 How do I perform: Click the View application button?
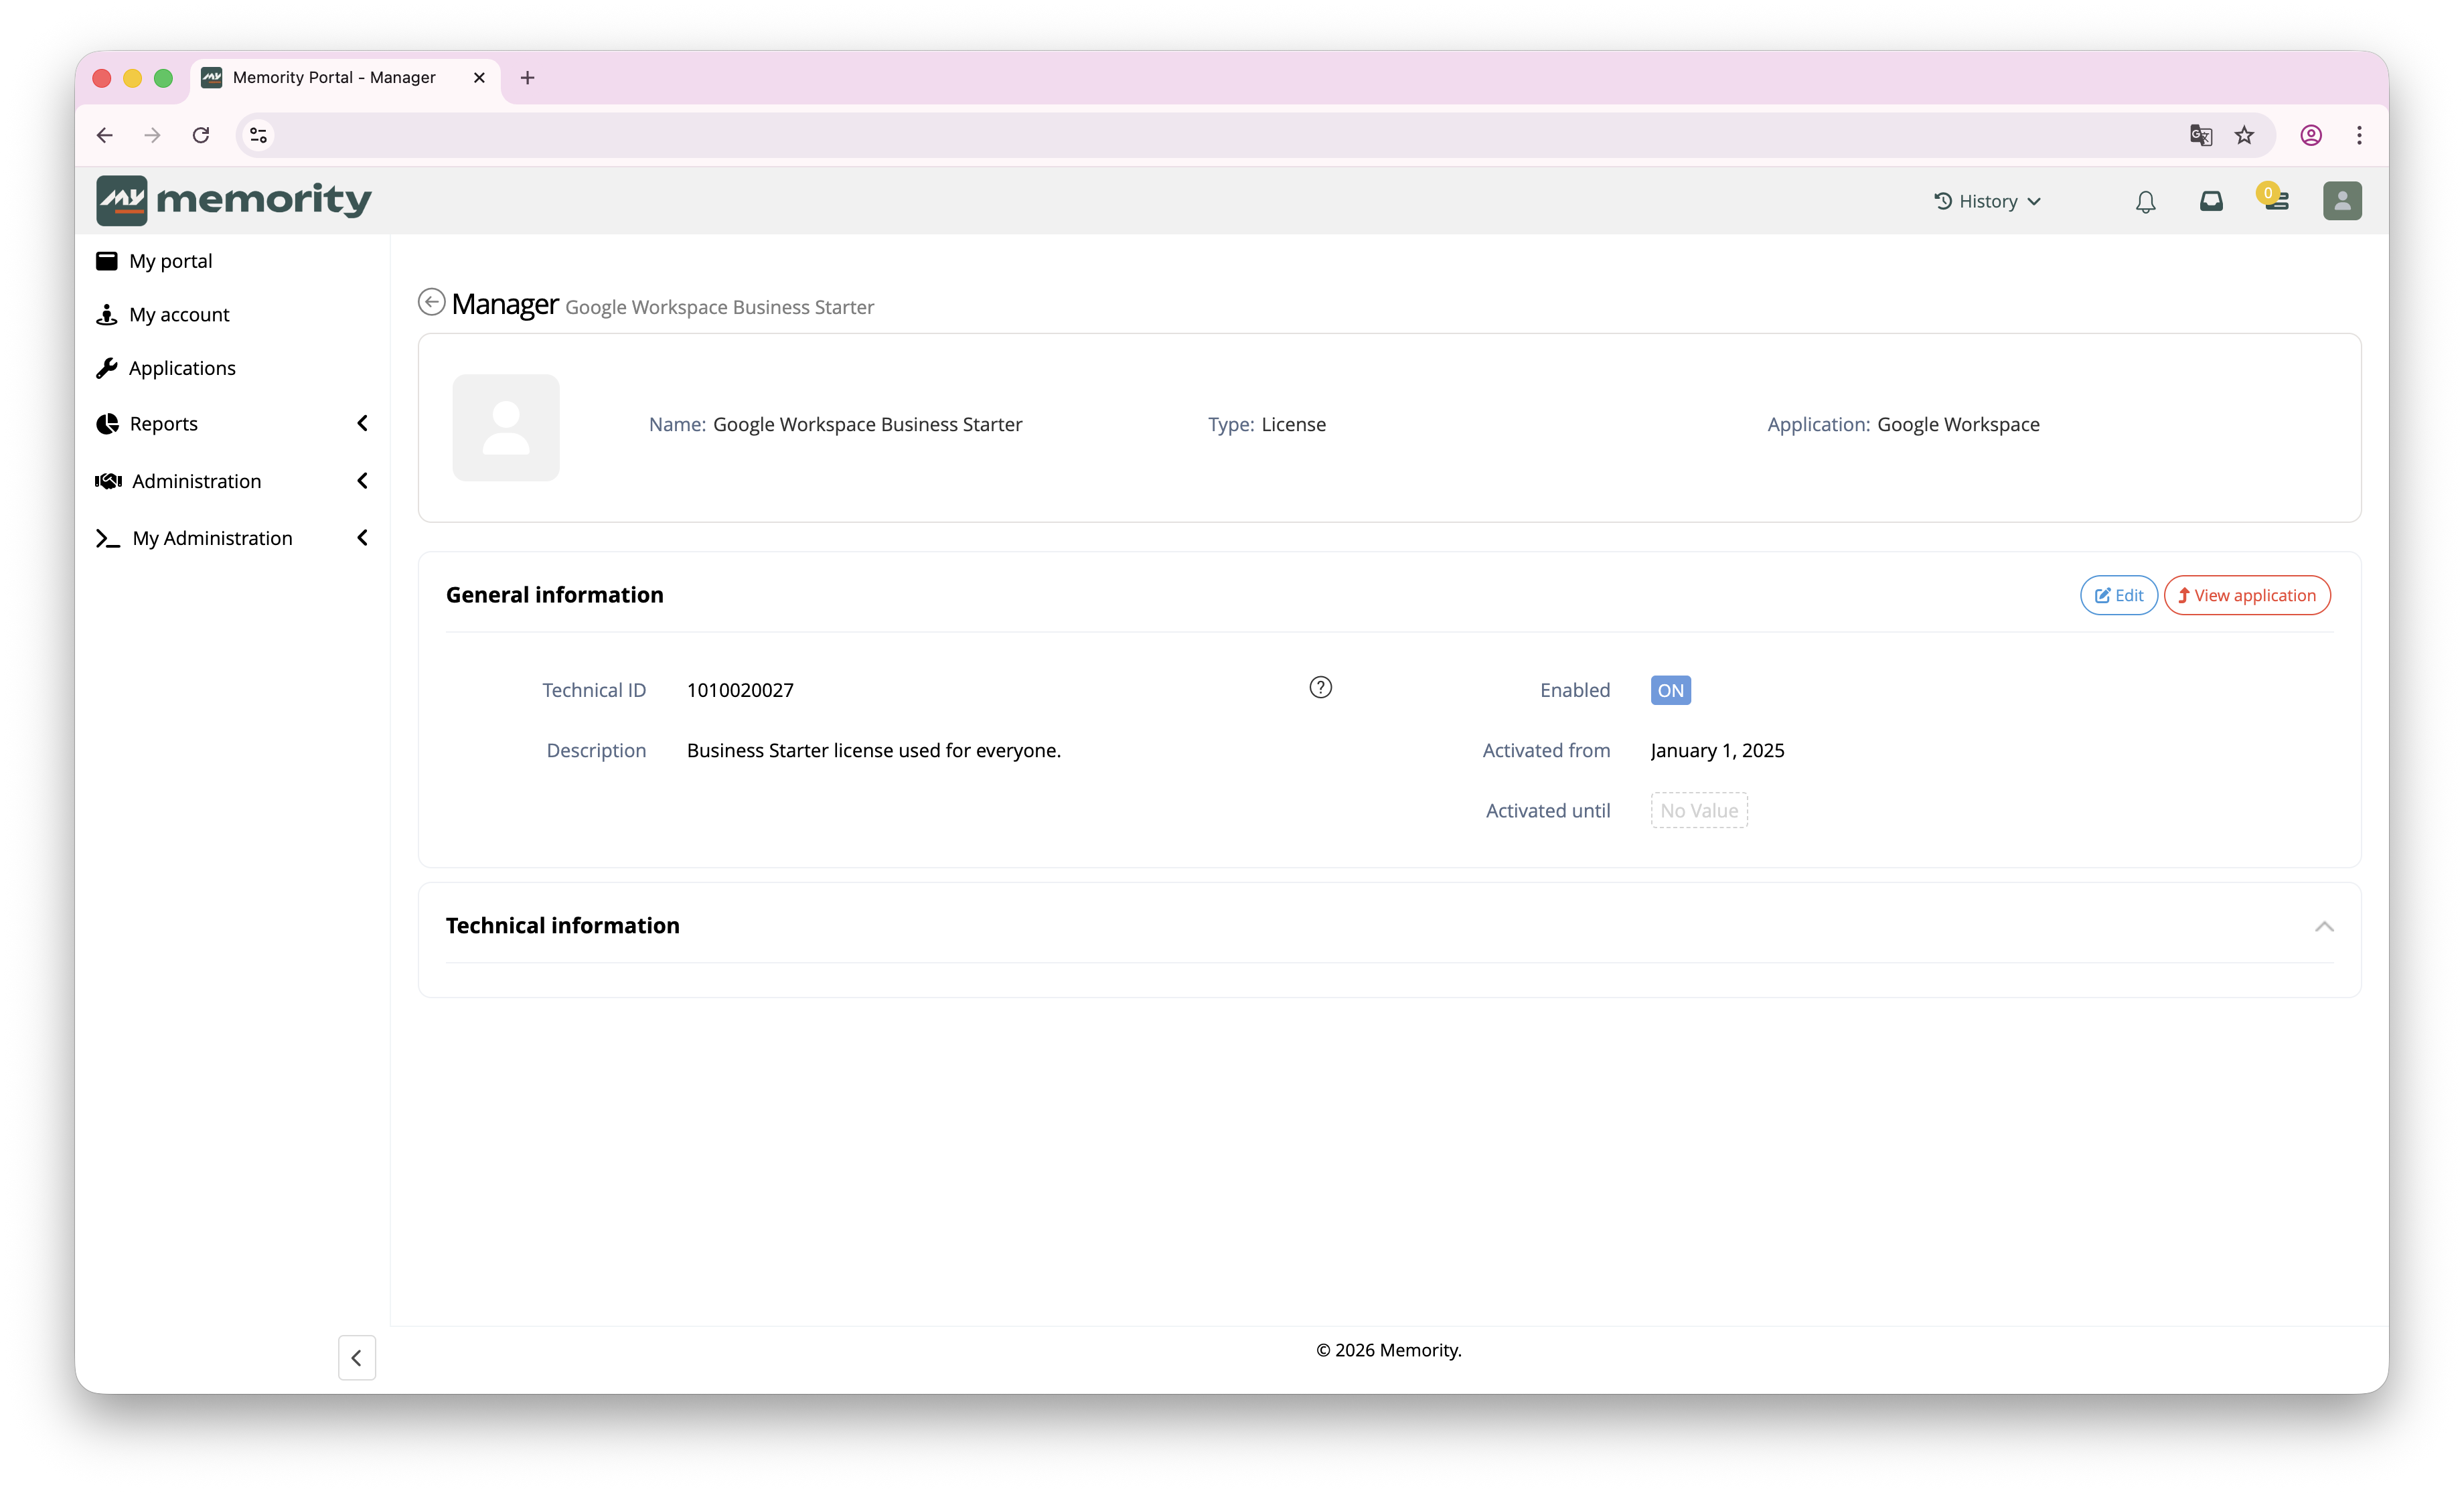pyautogui.click(x=2247, y=595)
